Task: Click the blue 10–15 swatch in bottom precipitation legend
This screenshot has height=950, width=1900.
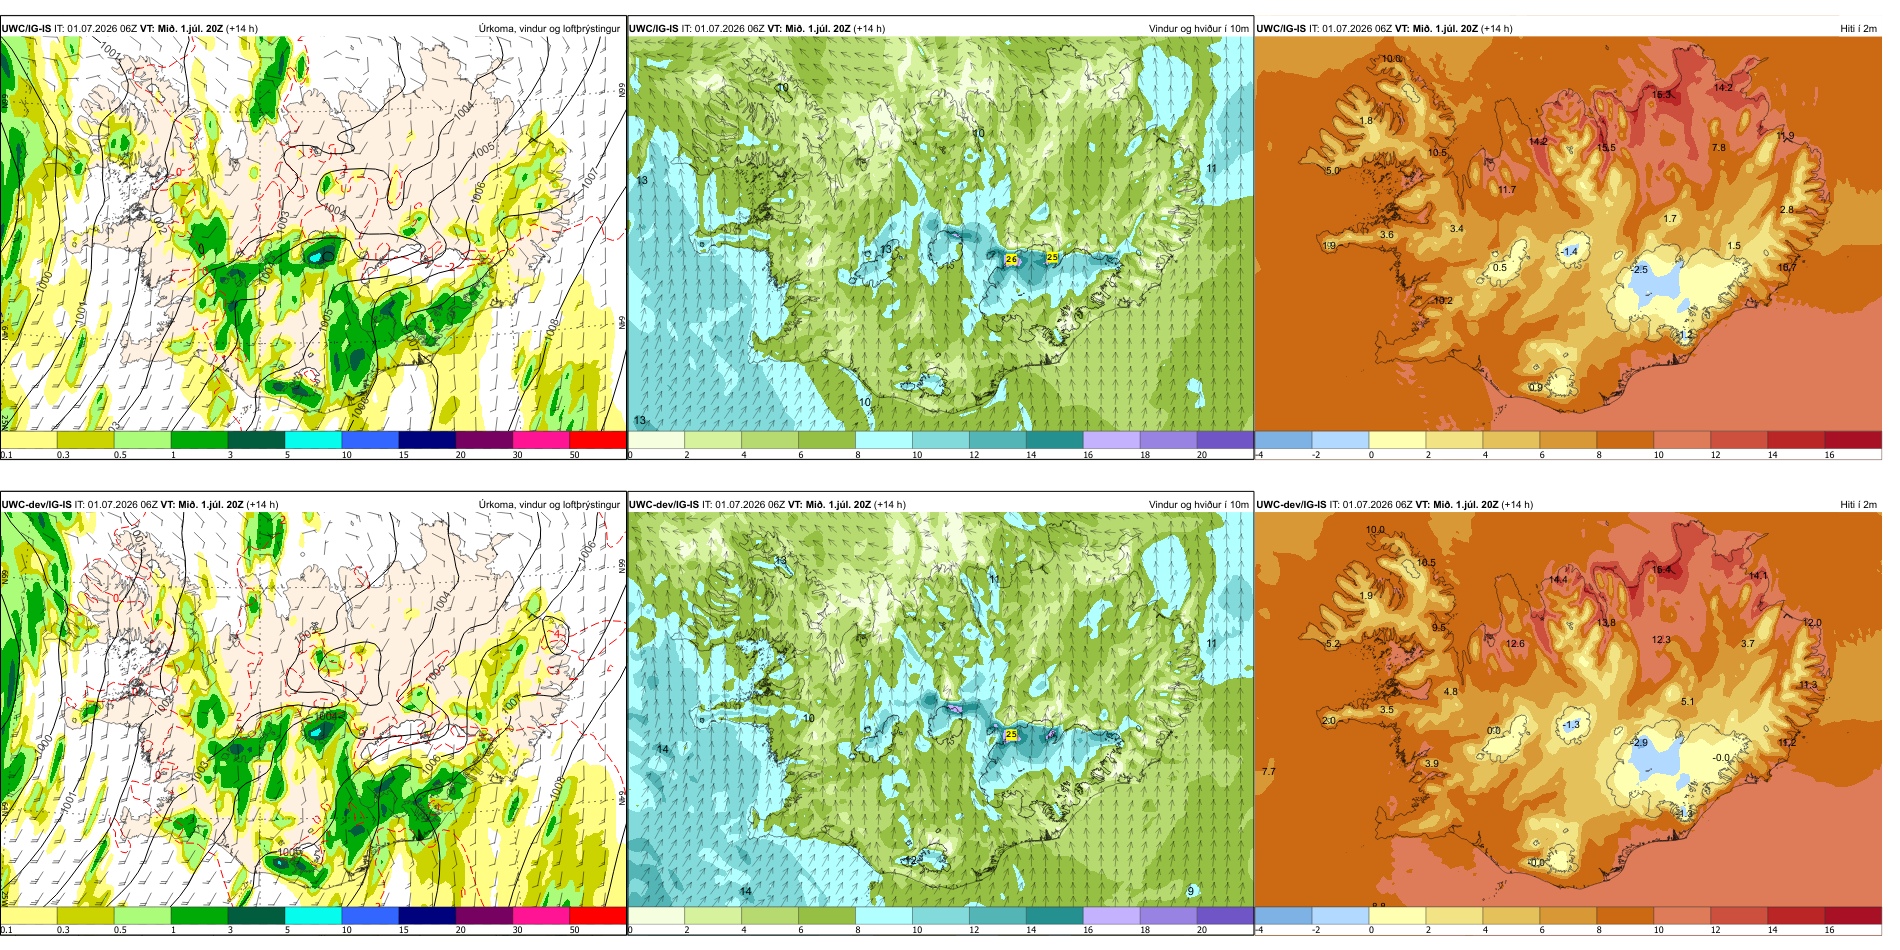Action: coord(370,916)
